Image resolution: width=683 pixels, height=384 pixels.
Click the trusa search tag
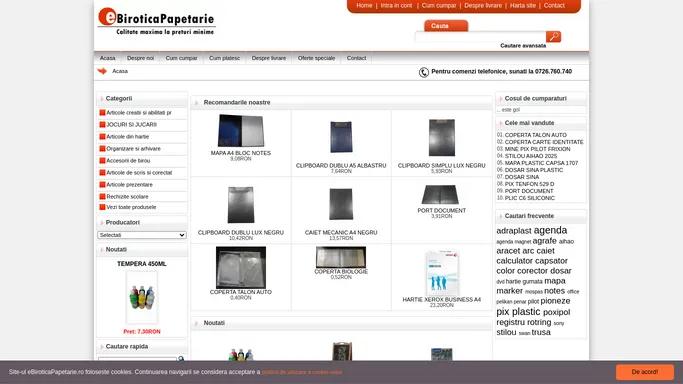pyautogui.click(x=541, y=332)
